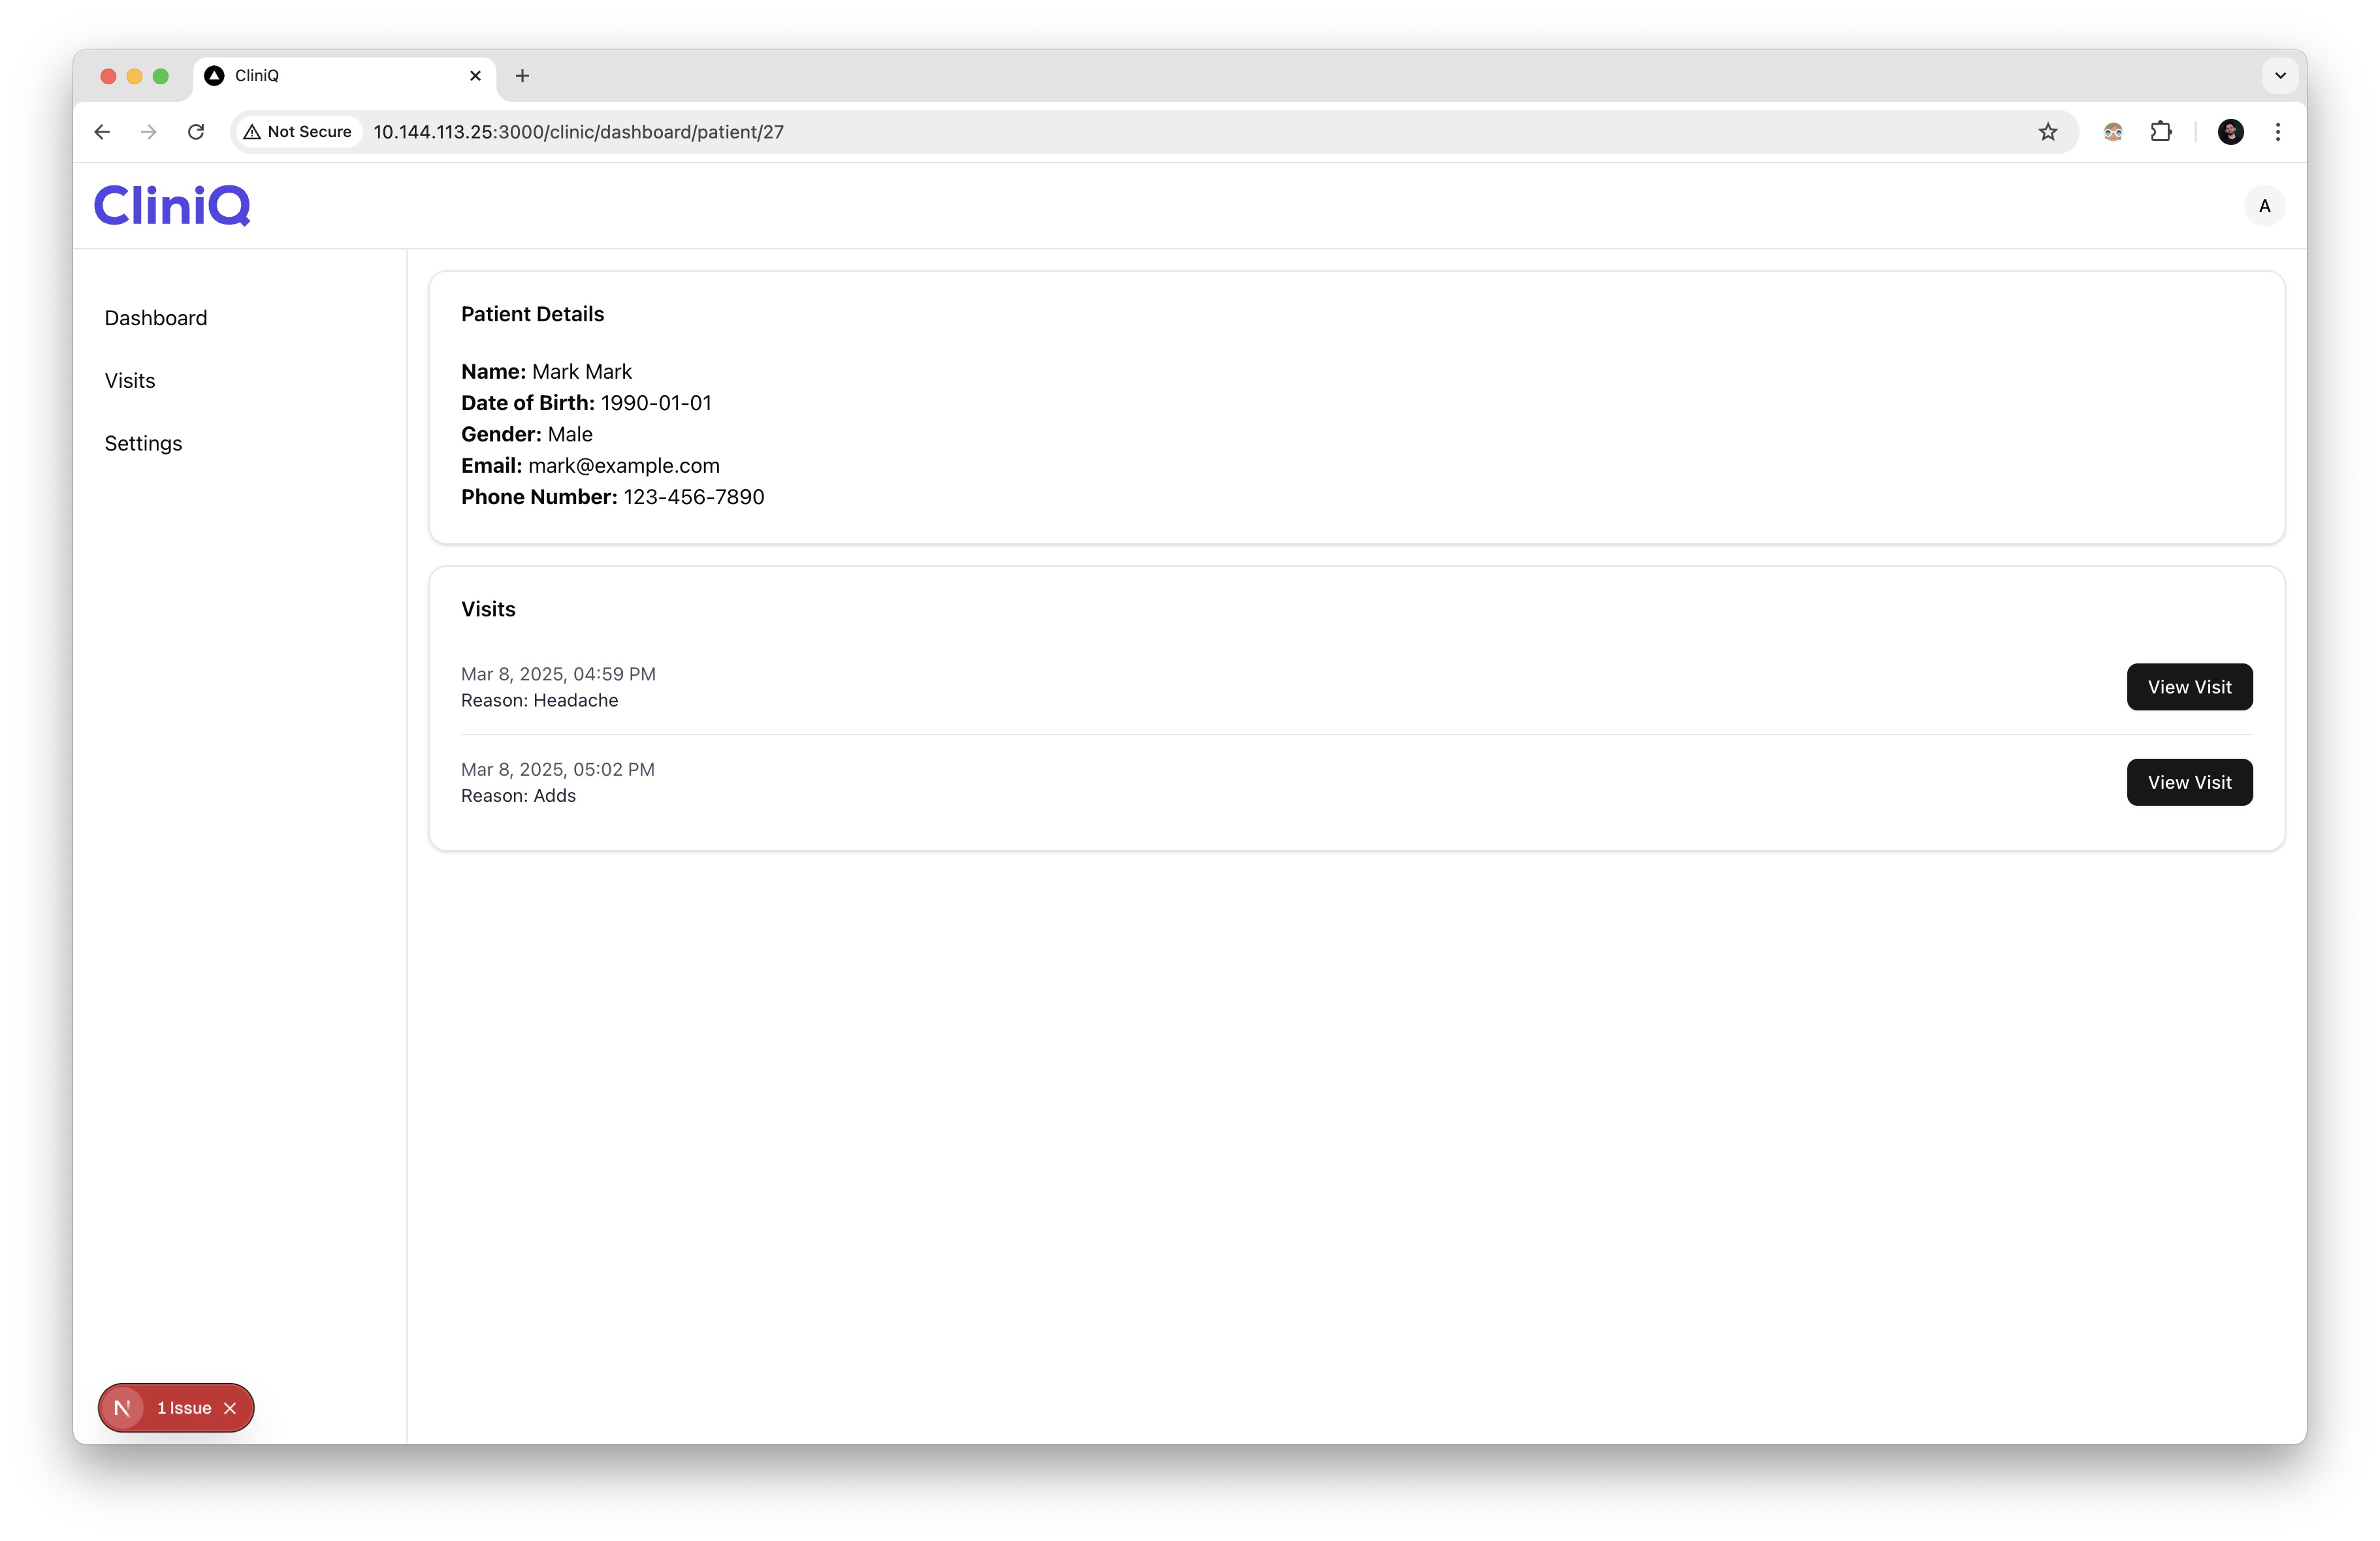Open Settings in the sidebar
The height and width of the screenshot is (1541, 2380).
[x=143, y=443]
